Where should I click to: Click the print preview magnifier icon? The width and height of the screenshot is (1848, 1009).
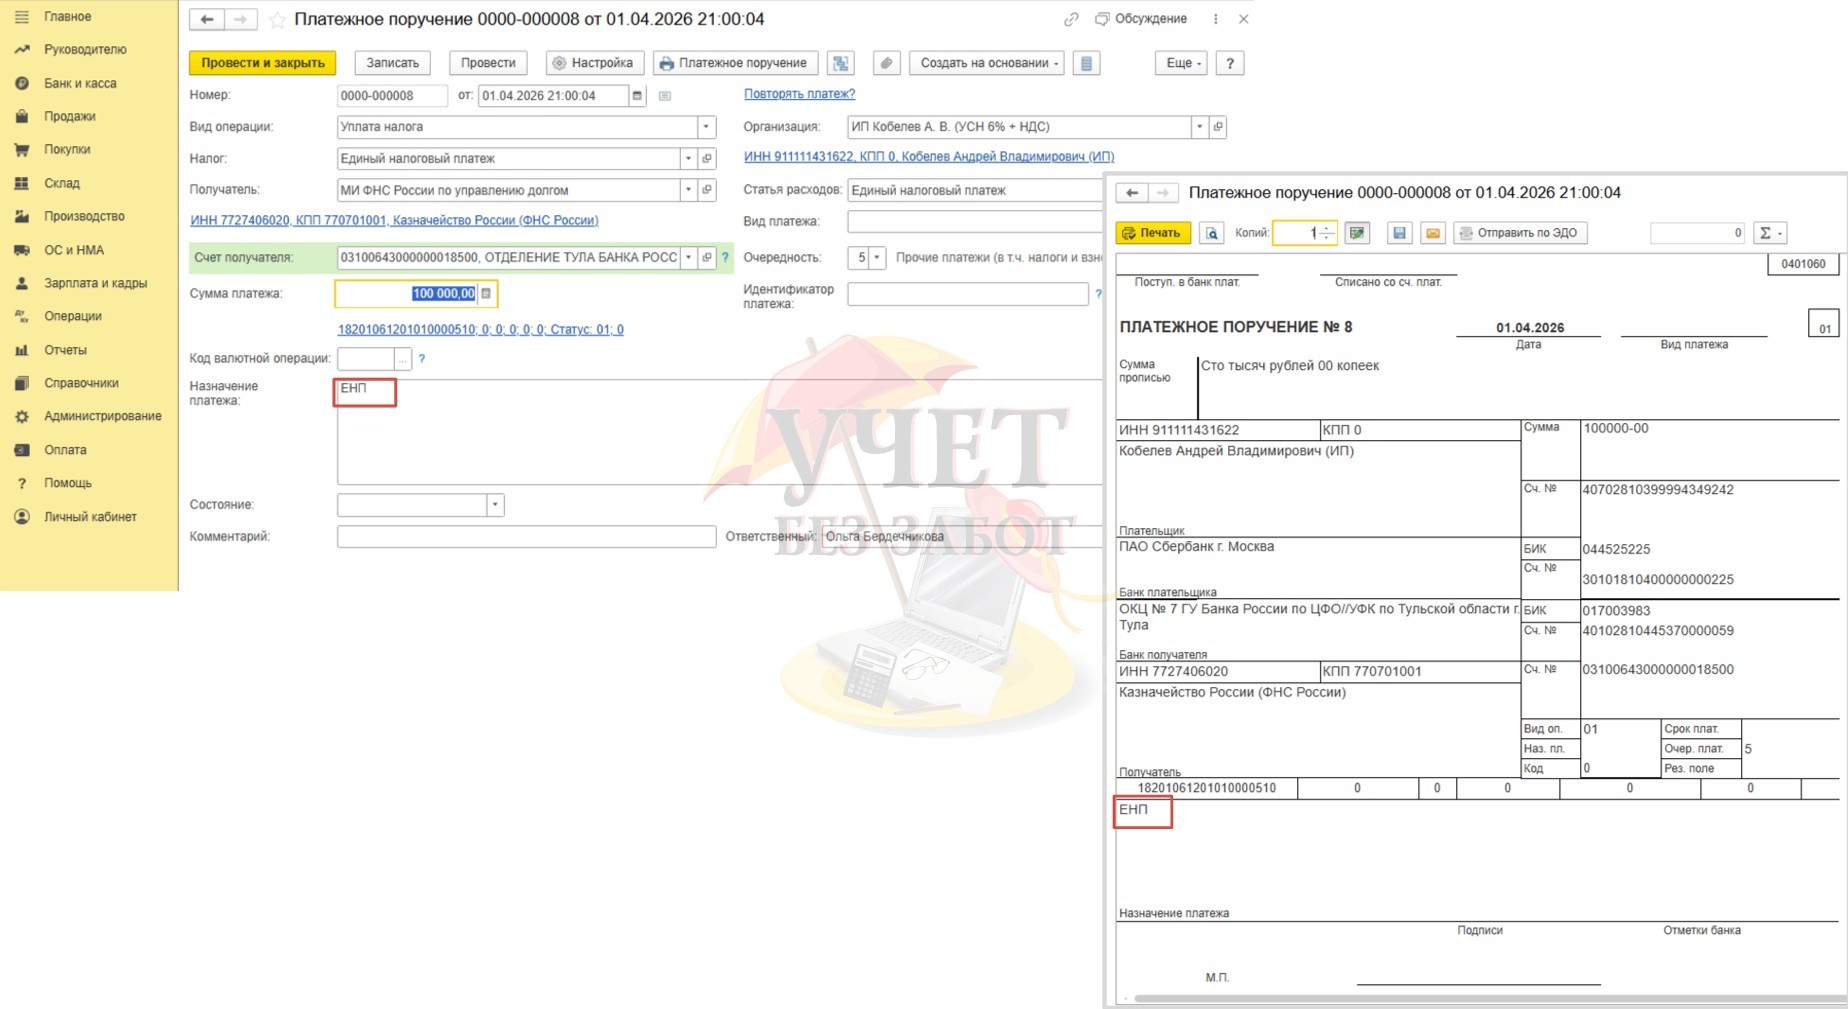coord(1211,233)
